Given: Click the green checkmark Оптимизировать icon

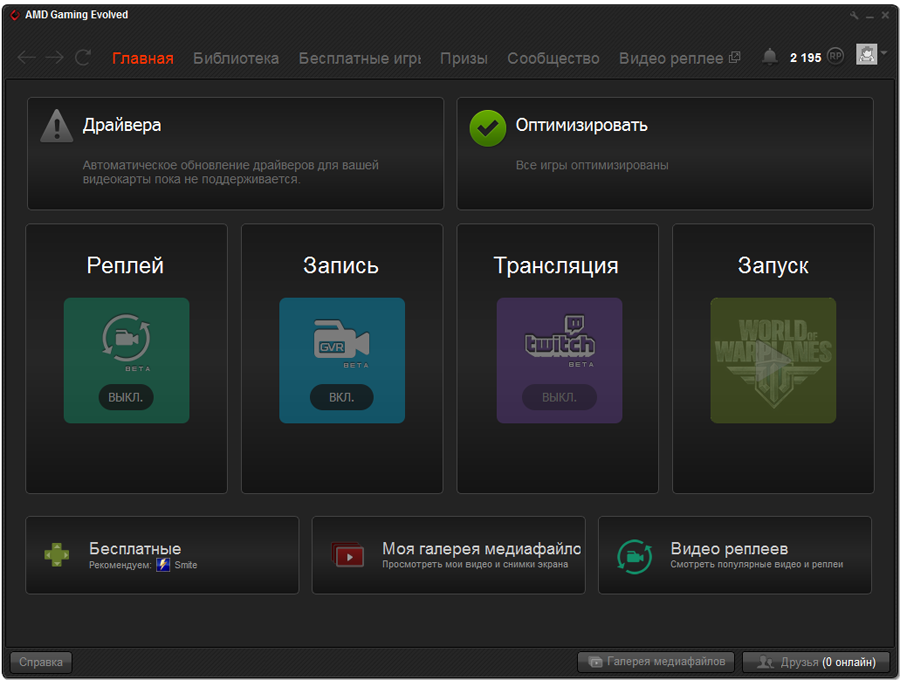Looking at the screenshot, I should tap(487, 128).
